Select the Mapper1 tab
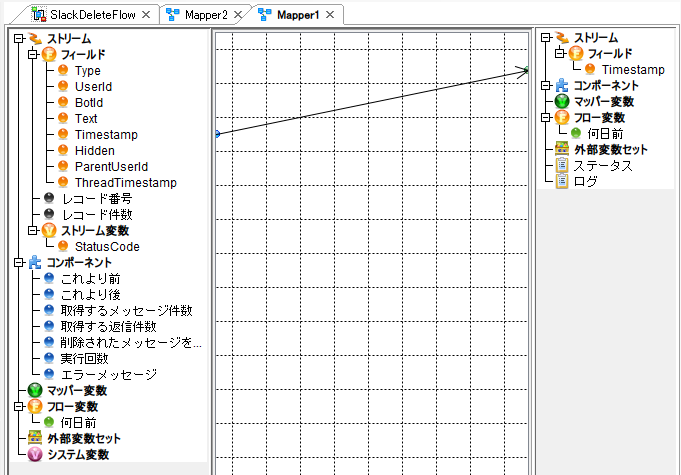 (298, 15)
